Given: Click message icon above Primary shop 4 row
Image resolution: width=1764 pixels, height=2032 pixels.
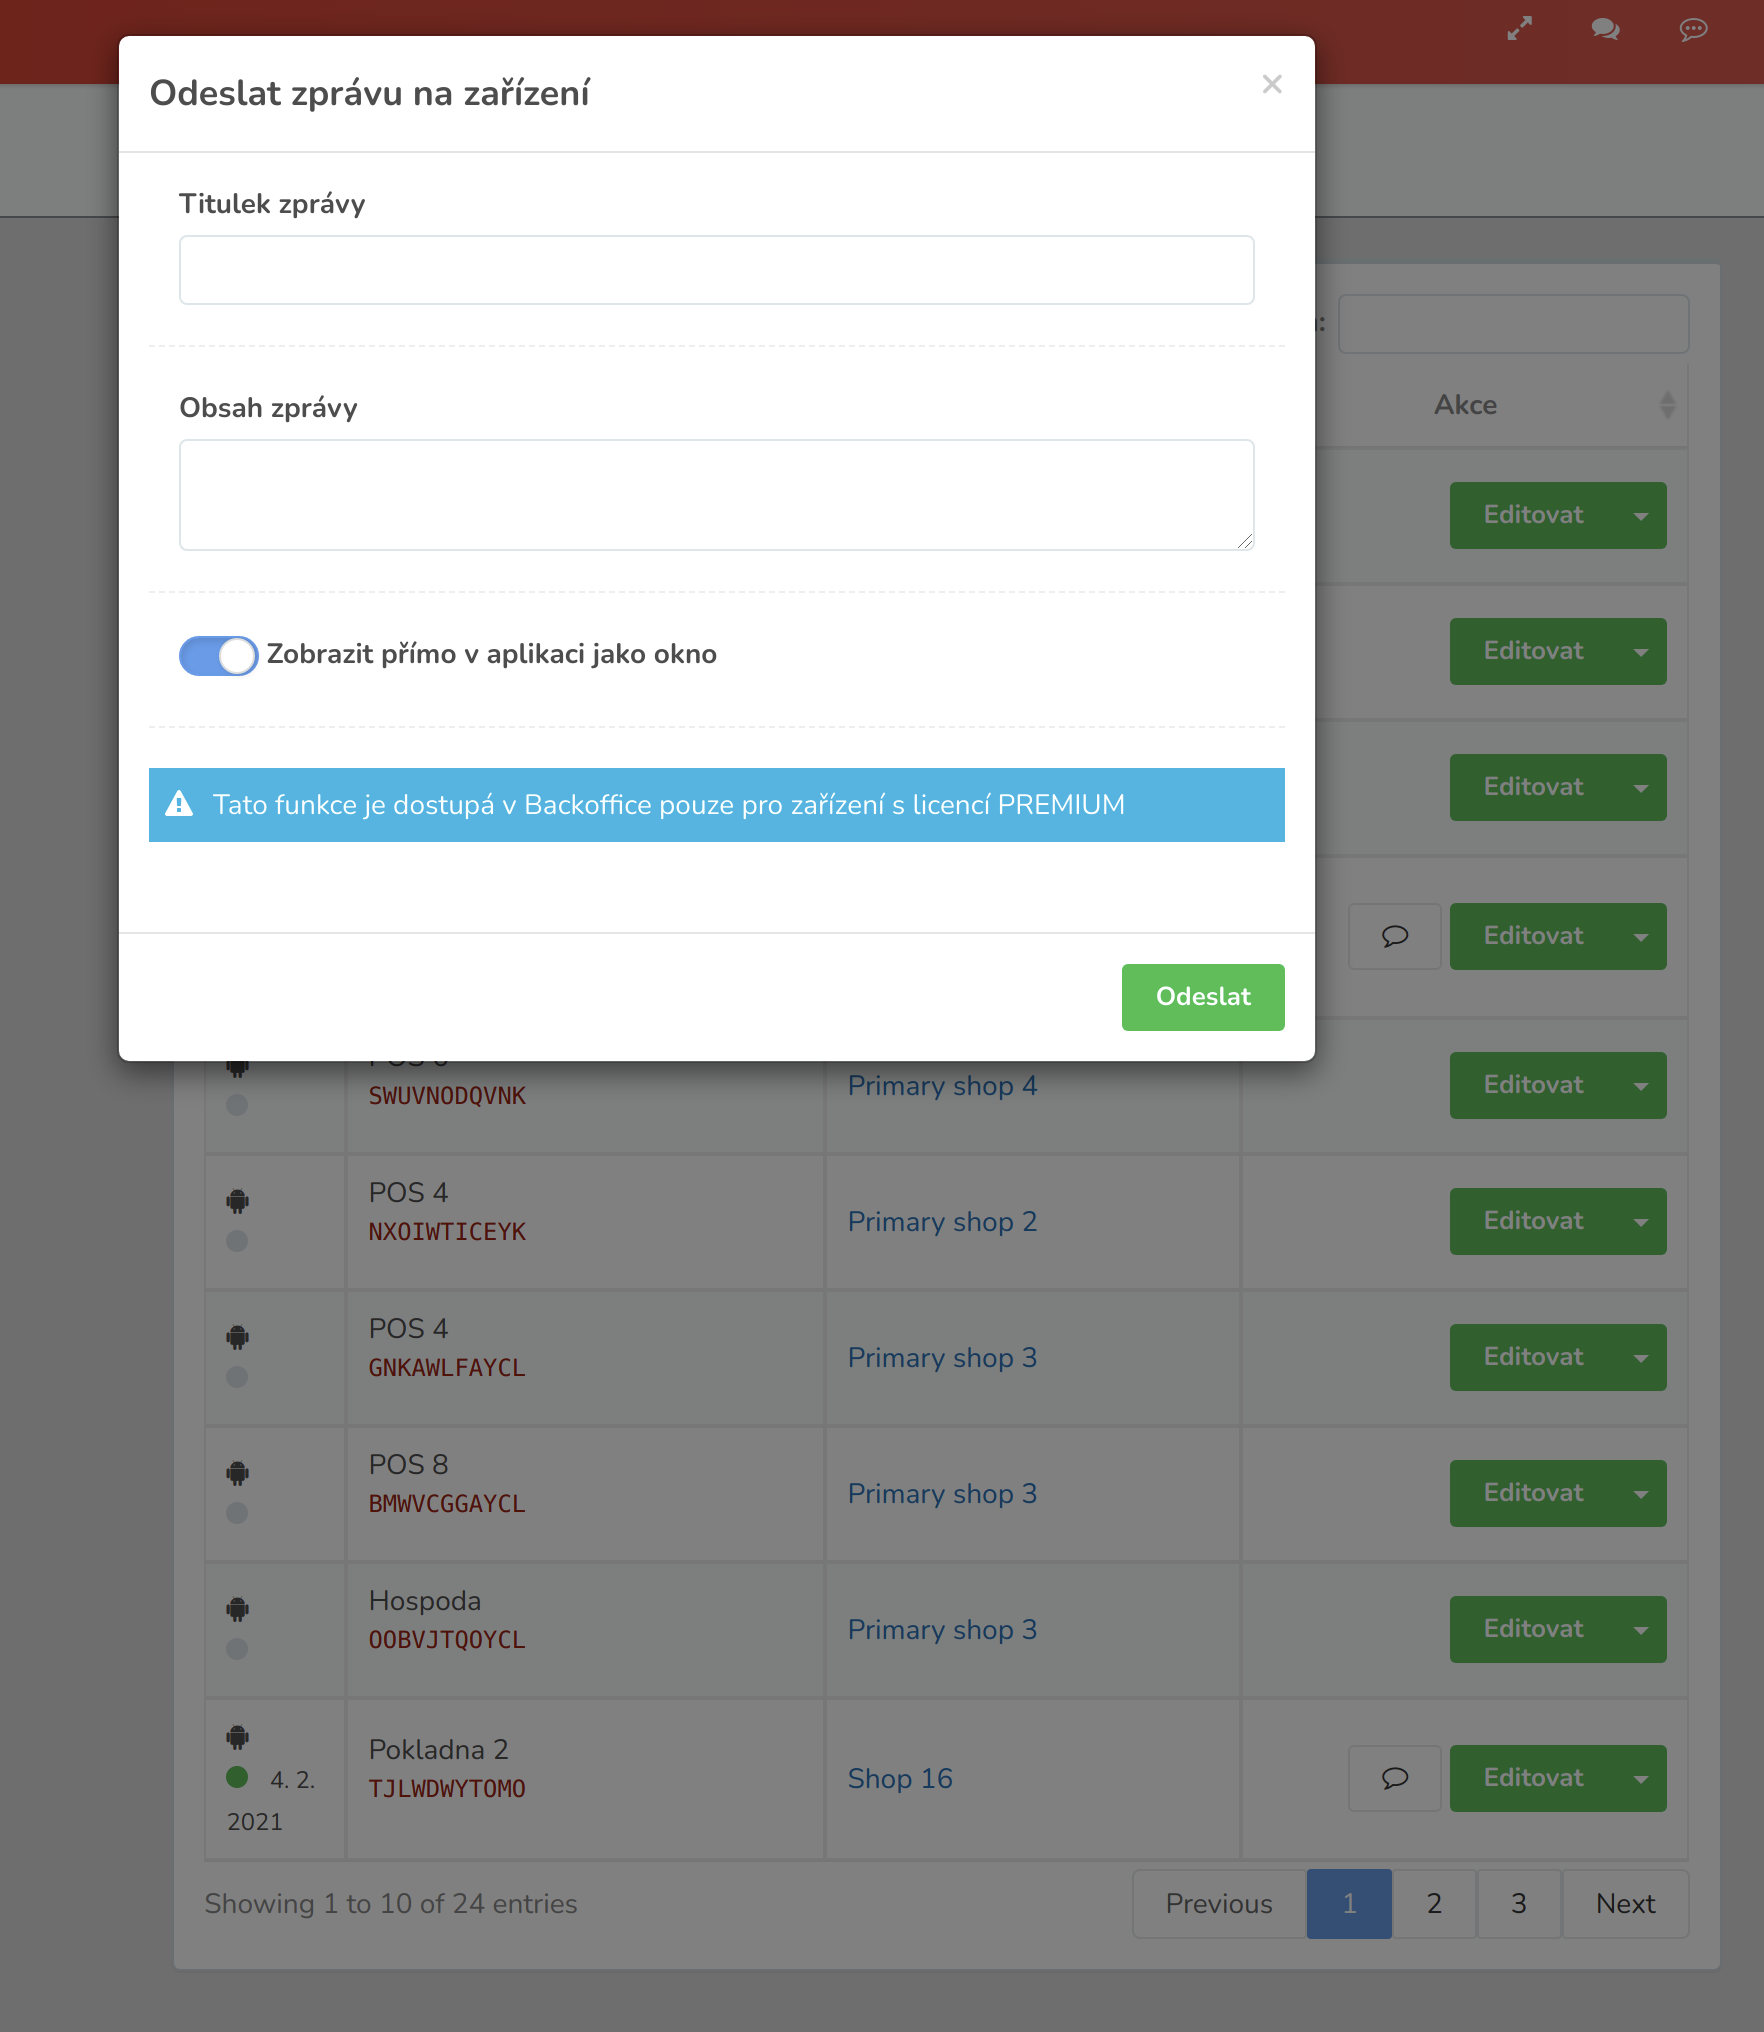Looking at the screenshot, I should 1395,936.
